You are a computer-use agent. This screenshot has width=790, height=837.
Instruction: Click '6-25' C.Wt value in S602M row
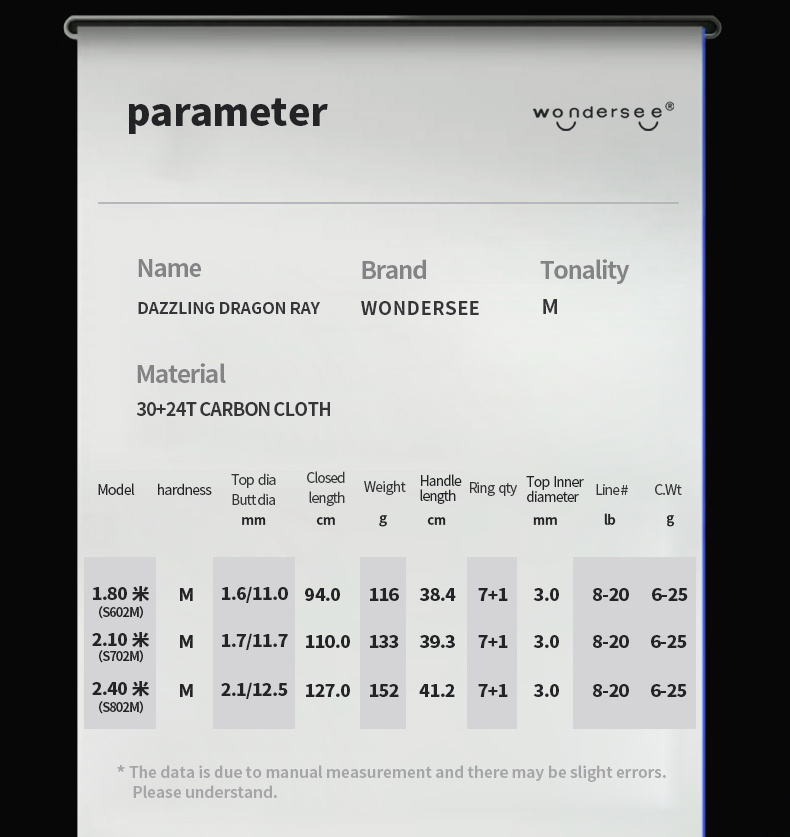point(669,595)
